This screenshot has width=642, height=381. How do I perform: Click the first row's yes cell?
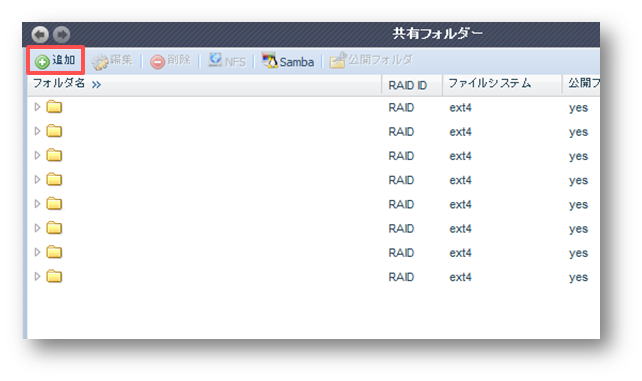point(578,108)
